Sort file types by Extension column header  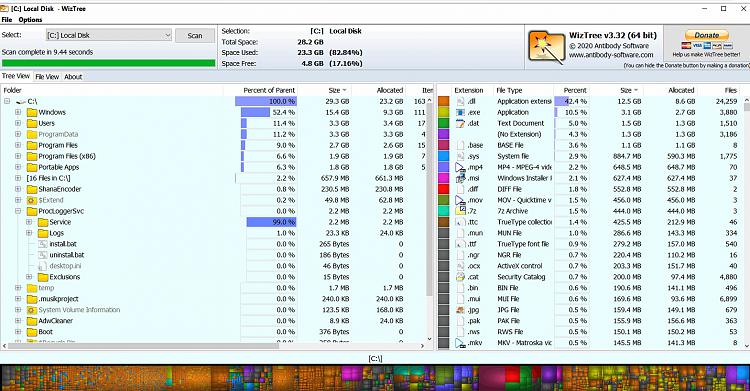pyautogui.click(x=469, y=90)
